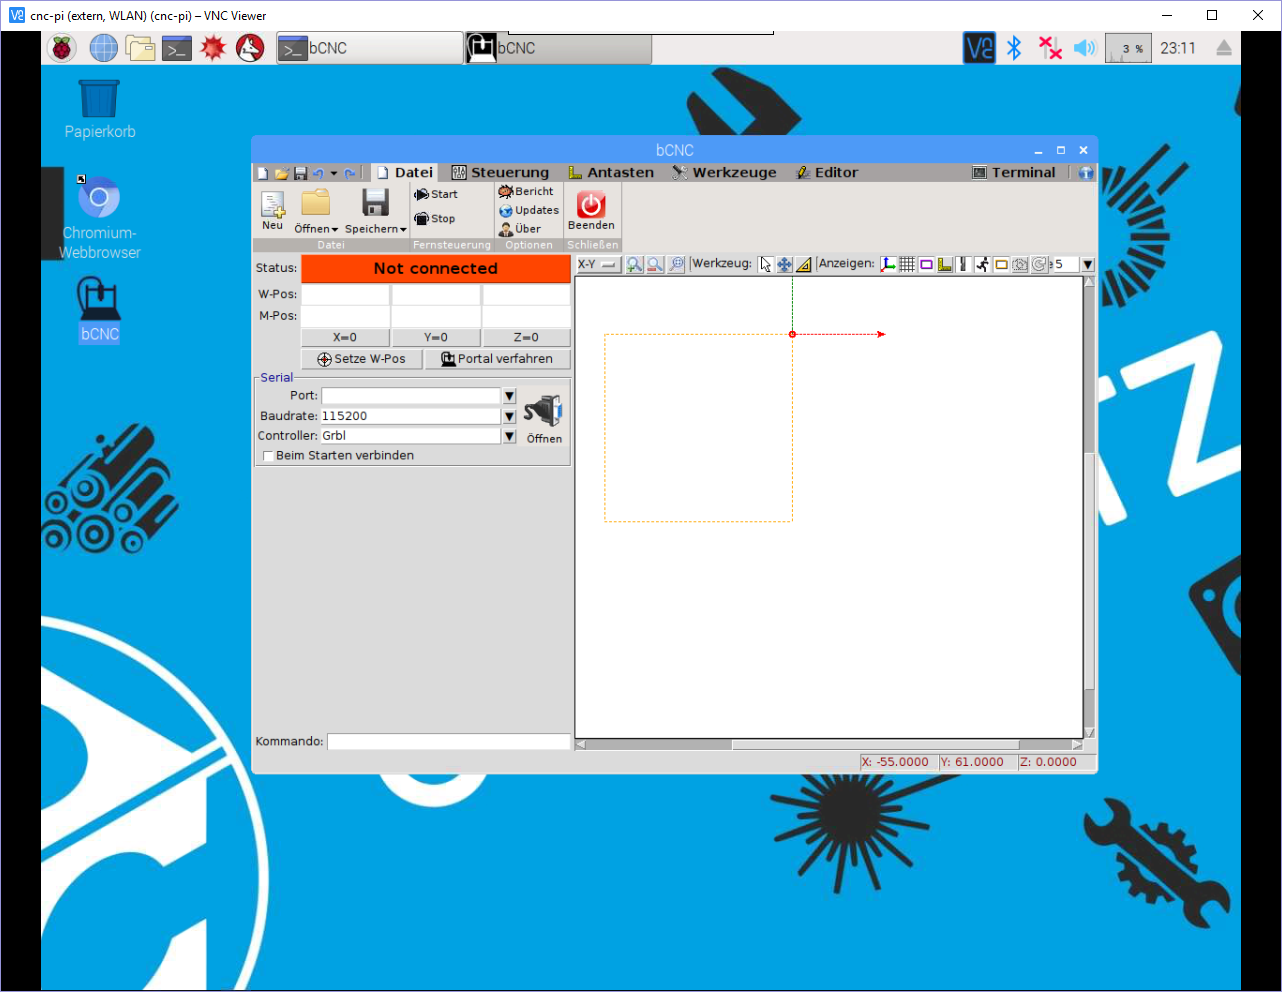Toggle workarea rectangle display icon
The height and width of the screenshot is (992, 1282).
point(1001,264)
